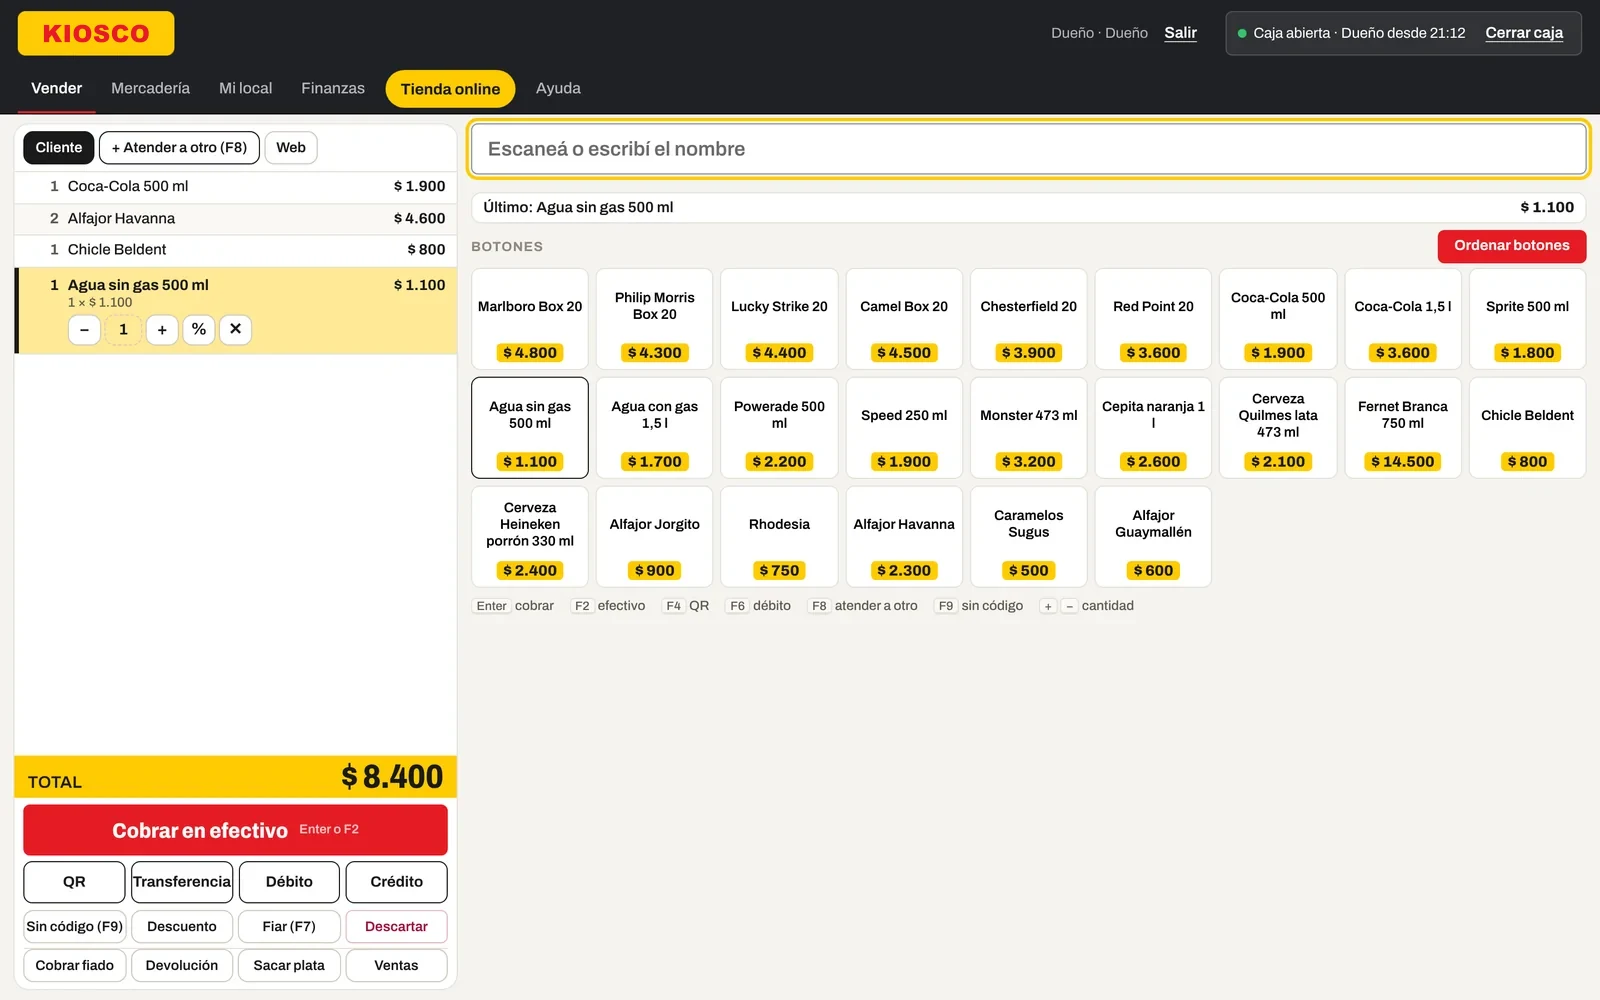Open Fiar (F7)
This screenshot has width=1600, height=1000.
pos(289,927)
